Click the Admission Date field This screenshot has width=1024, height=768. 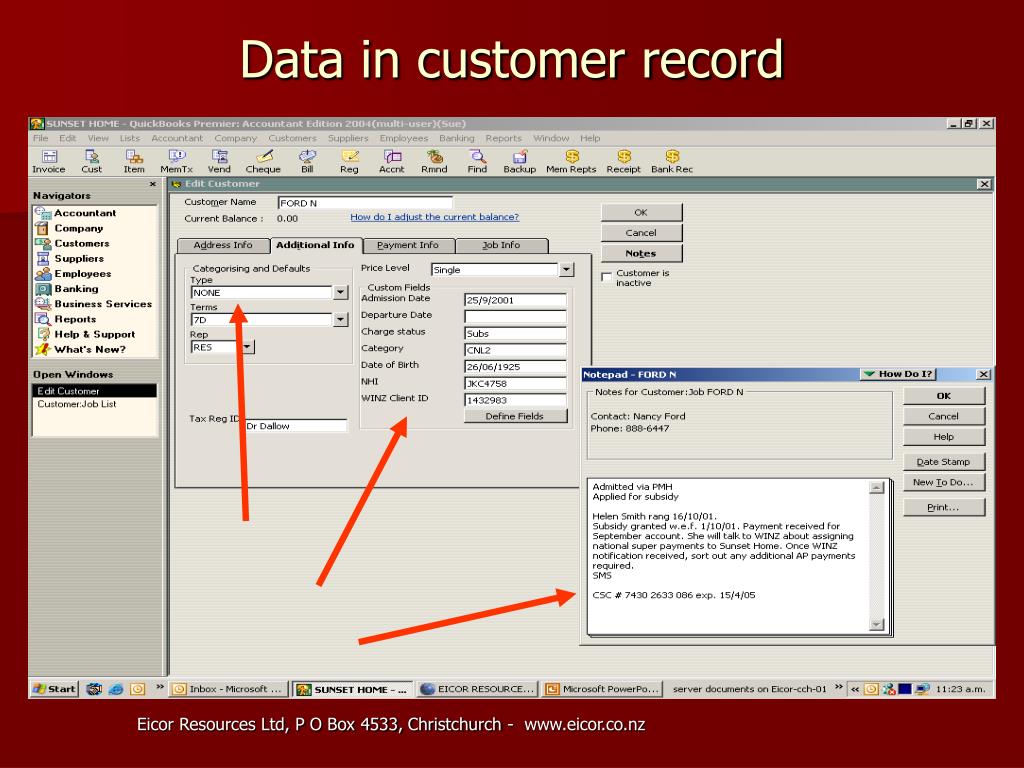point(515,300)
